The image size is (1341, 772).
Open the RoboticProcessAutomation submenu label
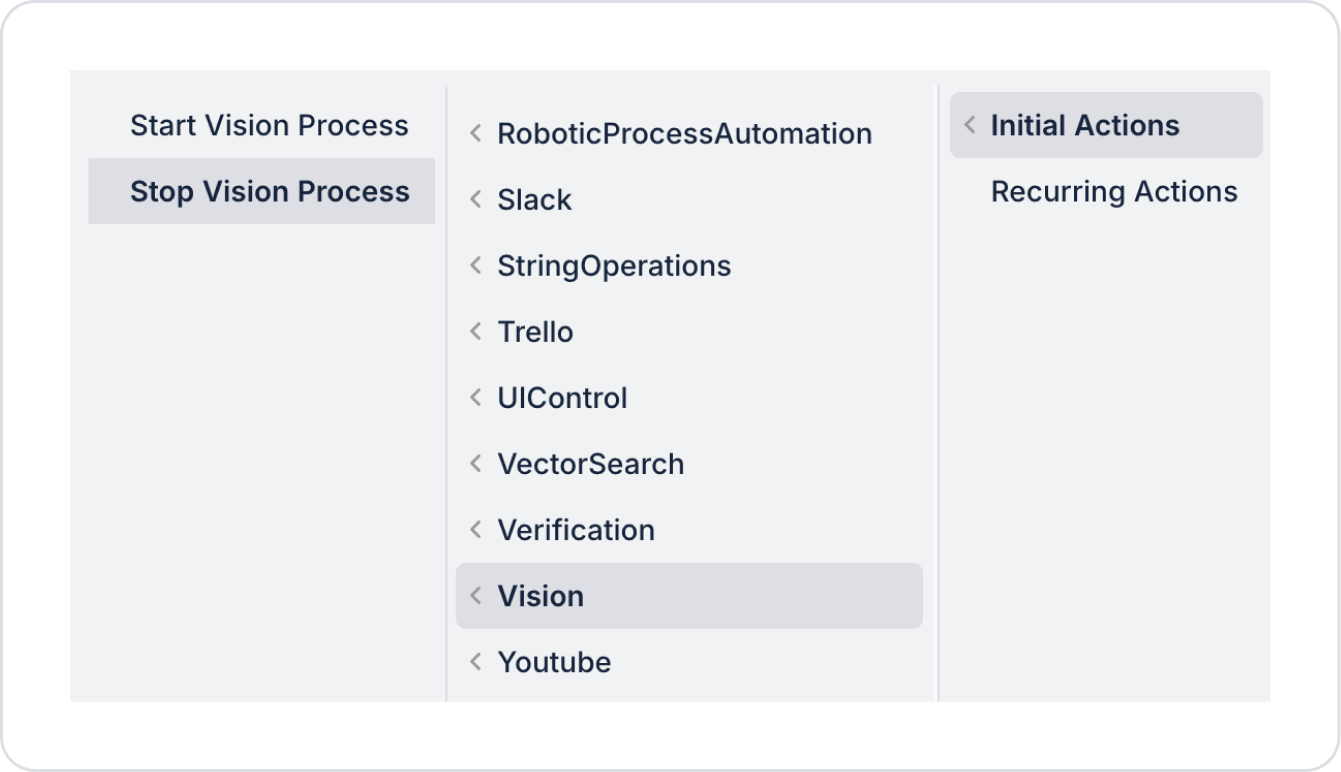point(684,134)
